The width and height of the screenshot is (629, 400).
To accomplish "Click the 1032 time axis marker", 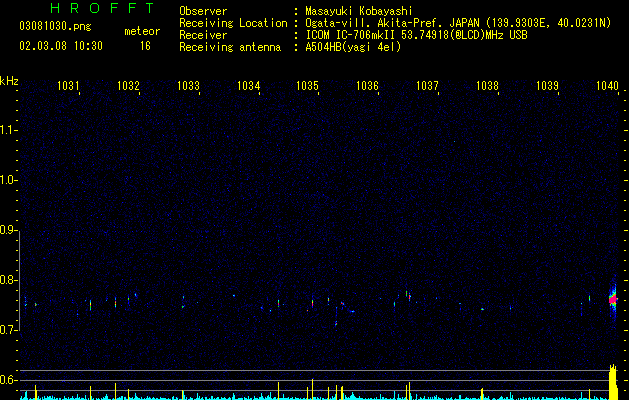I will coord(128,85).
